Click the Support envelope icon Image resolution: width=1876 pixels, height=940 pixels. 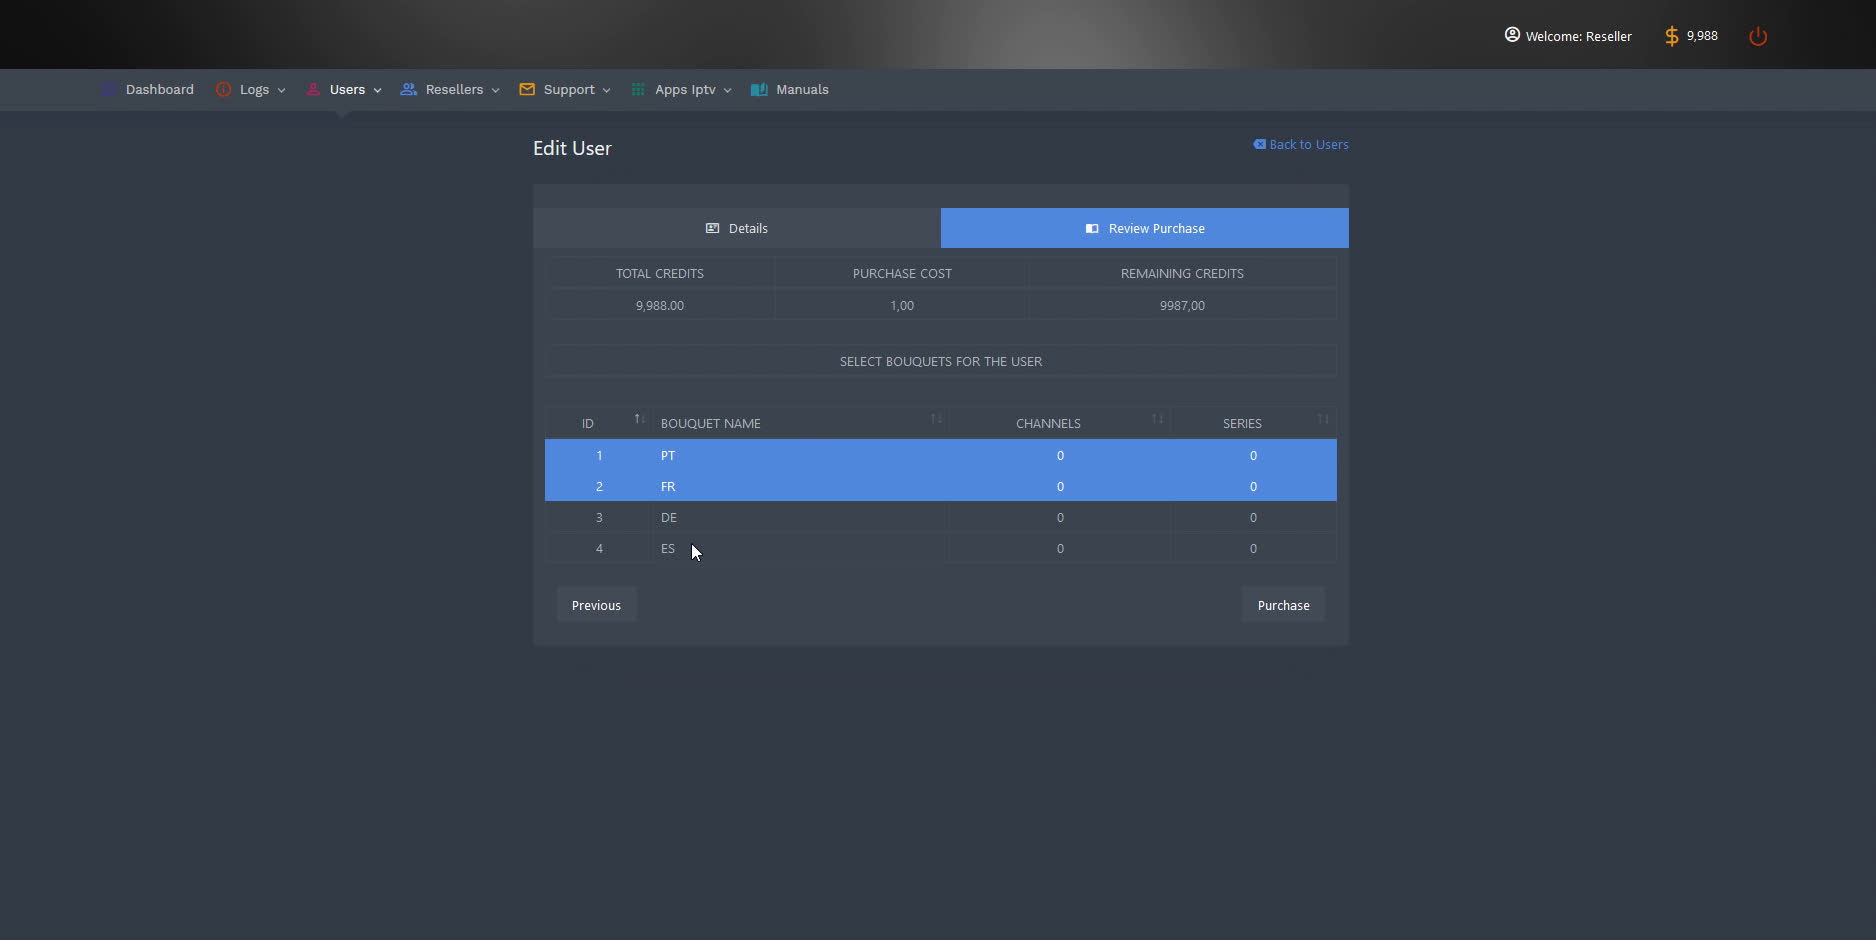click(x=527, y=90)
